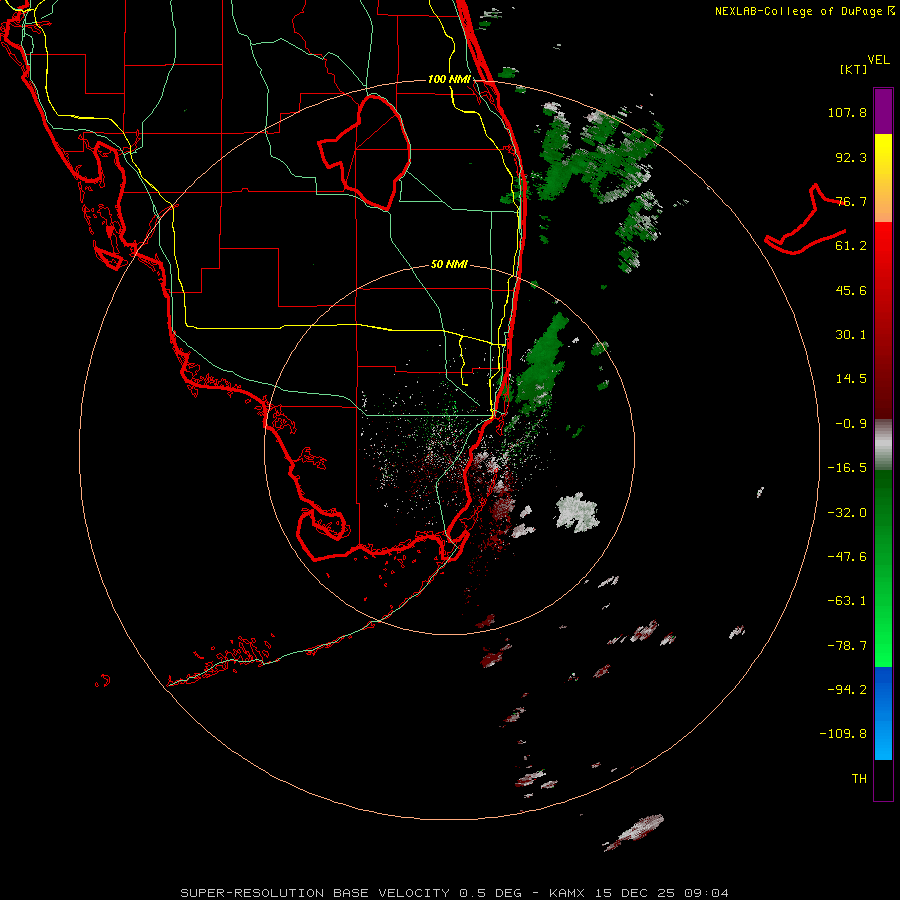Click the gray near-zero segment of color bar
The width and height of the screenshot is (900, 900).
tap(883, 445)
